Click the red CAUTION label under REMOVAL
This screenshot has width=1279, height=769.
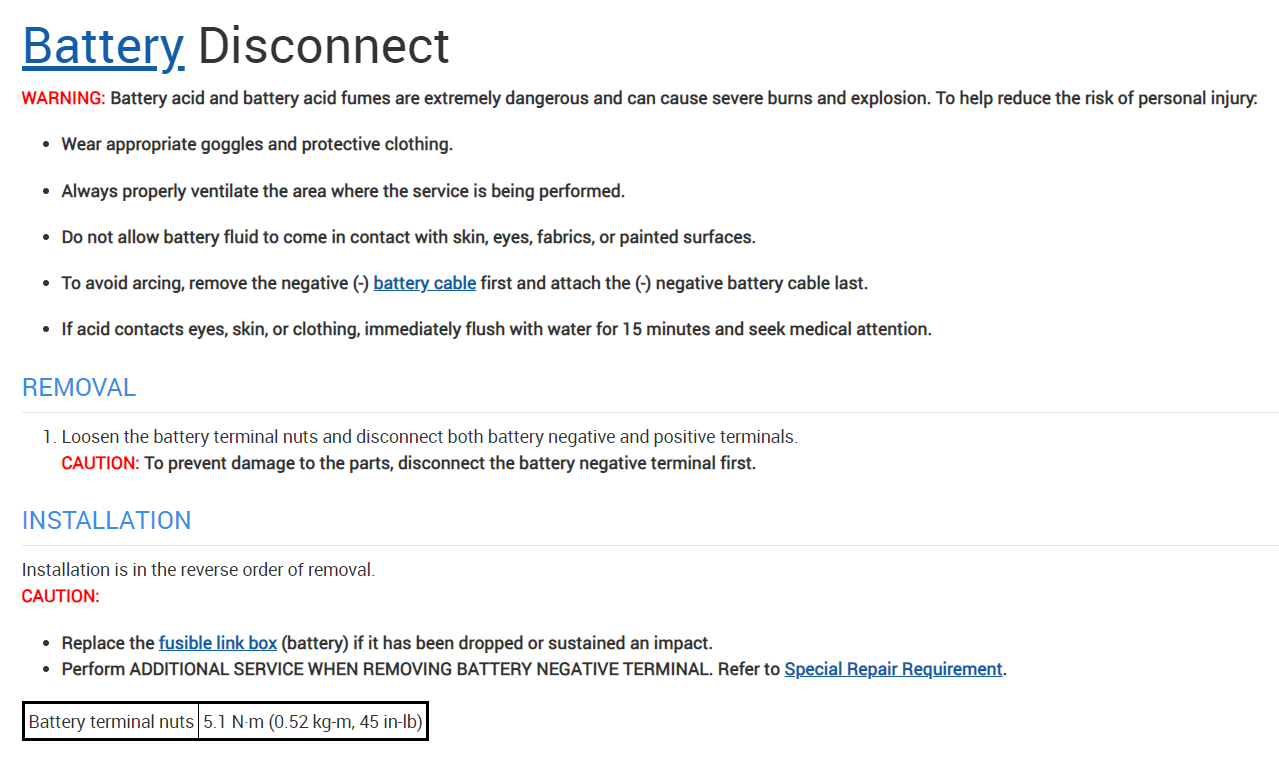[100, 463]
